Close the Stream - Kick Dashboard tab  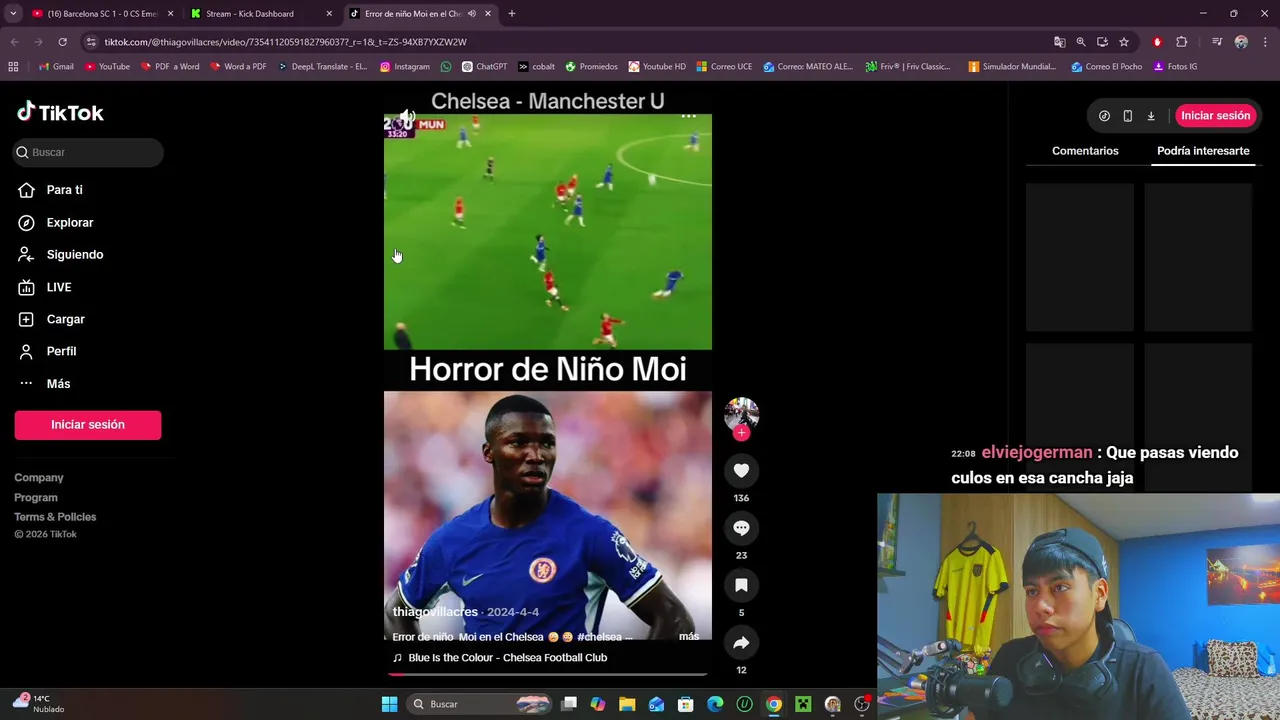329,14
